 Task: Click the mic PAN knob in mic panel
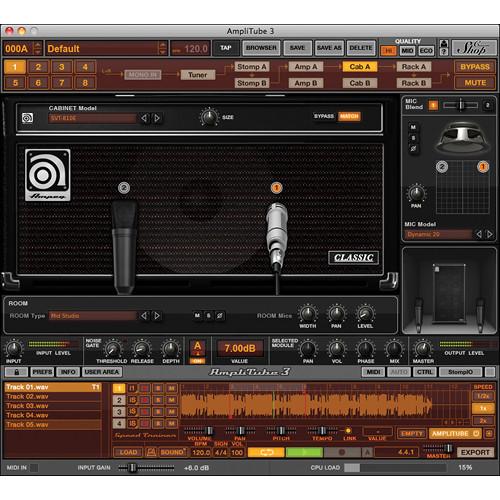pos(416,193)
